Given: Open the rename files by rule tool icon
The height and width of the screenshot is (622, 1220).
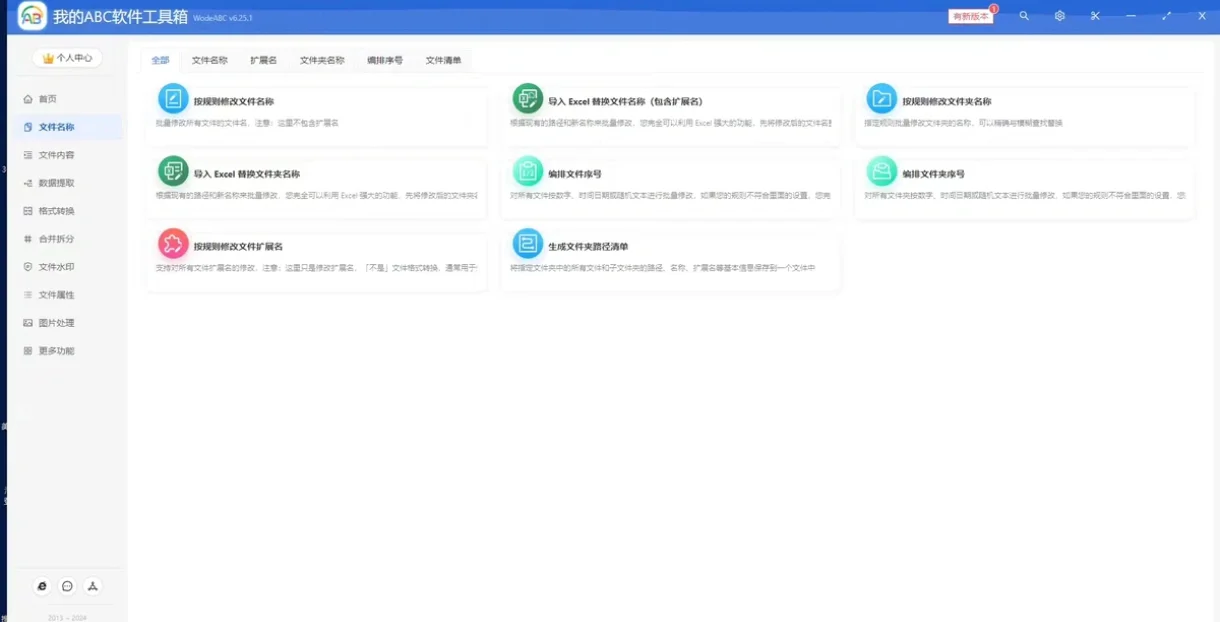Looking at the screenshot, I should pos(173,98).
